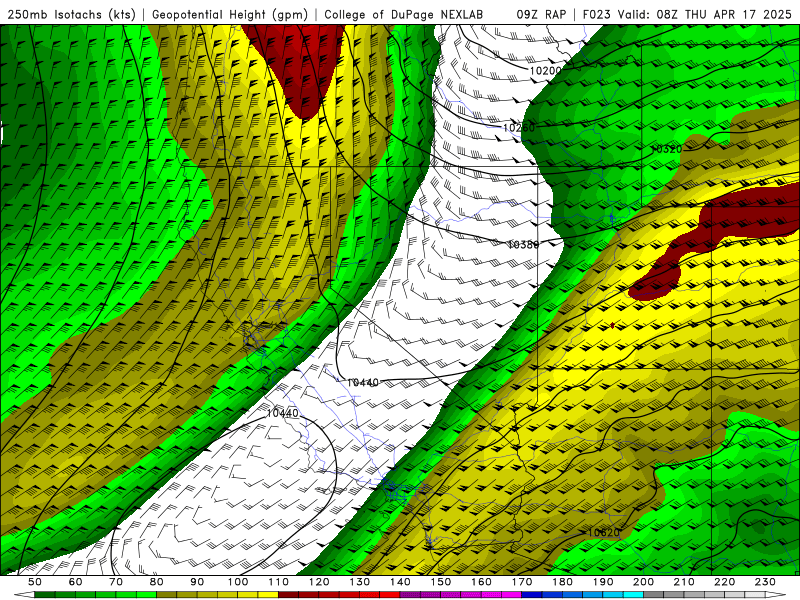Click the '130' knots scale label
The image size is (800, 600).
click(359, 582)
